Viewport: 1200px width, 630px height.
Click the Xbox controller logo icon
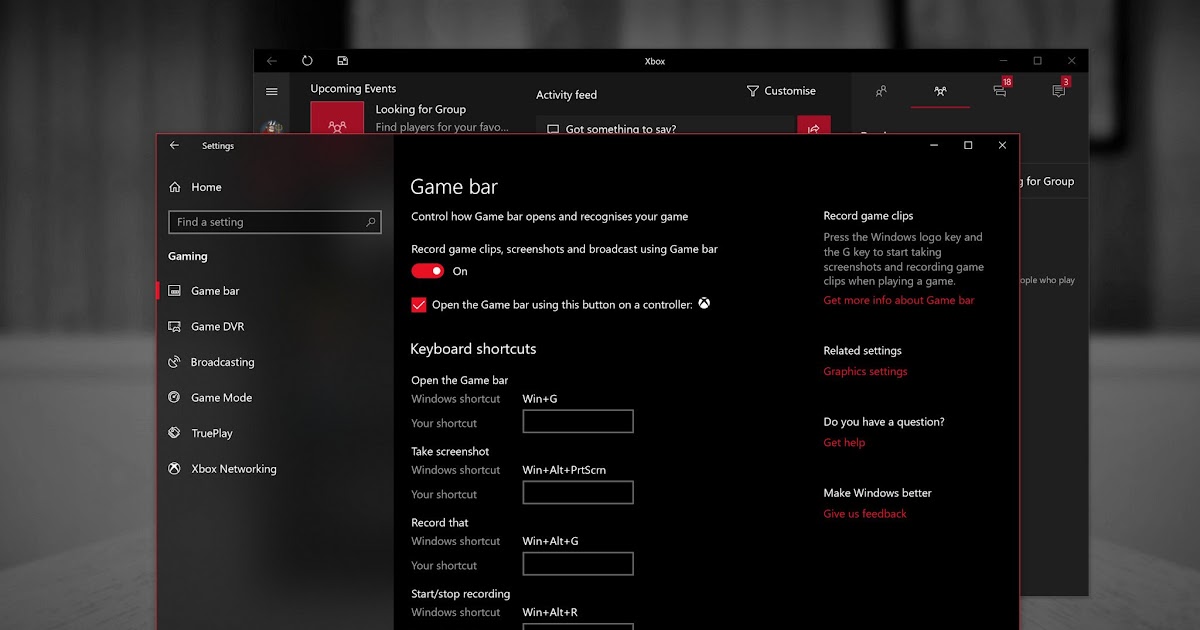click(704, 304)
